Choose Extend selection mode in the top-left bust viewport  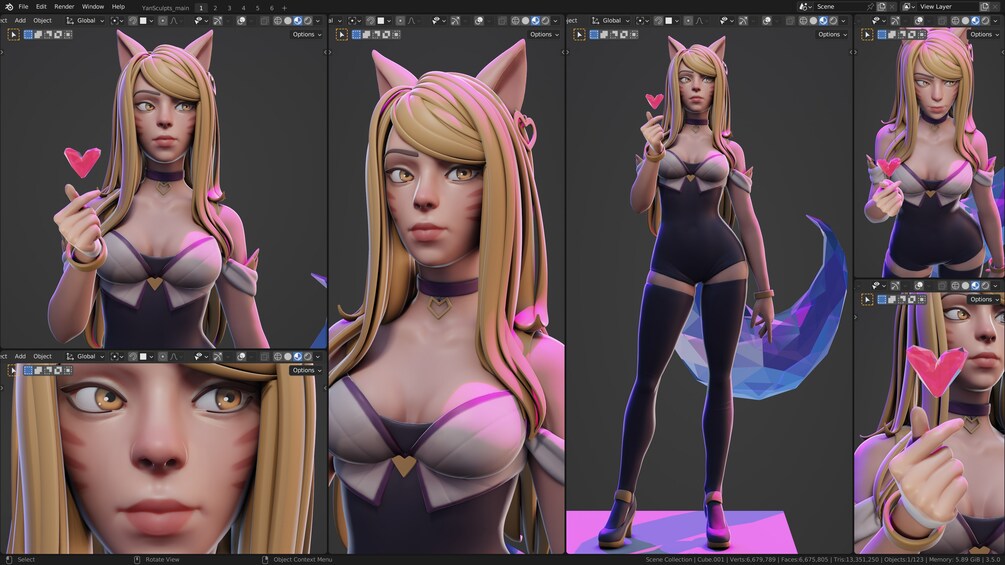click(x=38, y=35)
